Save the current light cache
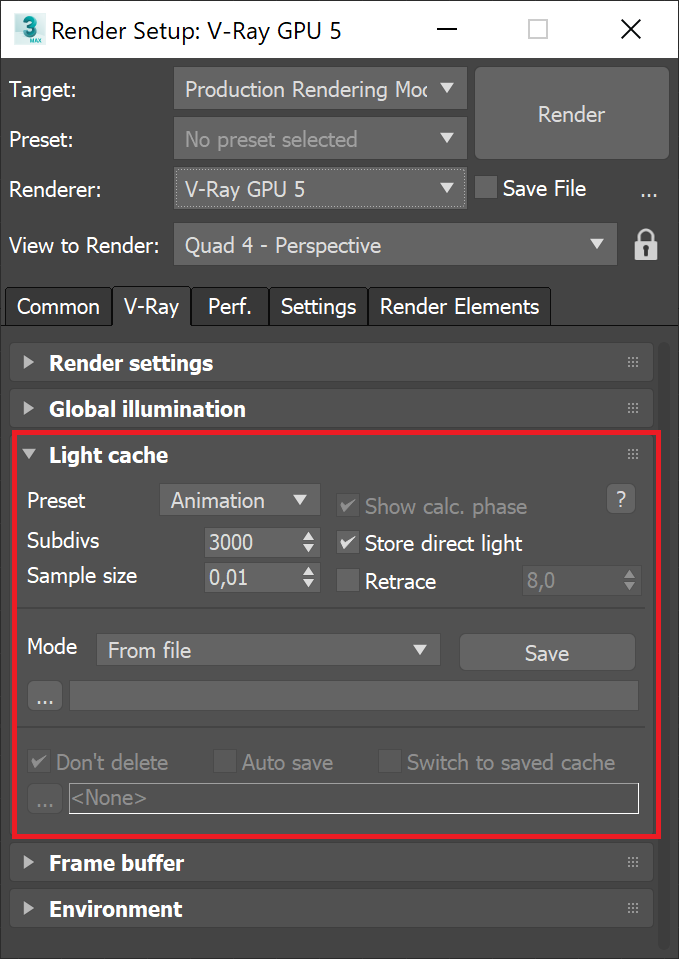Screen dimensions: 679x959 click(x=547, y=652)
